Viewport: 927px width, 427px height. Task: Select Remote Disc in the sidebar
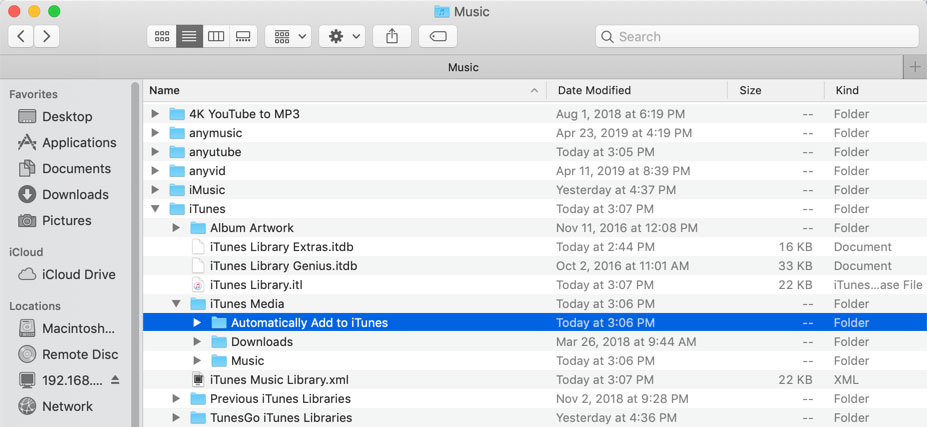(x=68, y=354)
